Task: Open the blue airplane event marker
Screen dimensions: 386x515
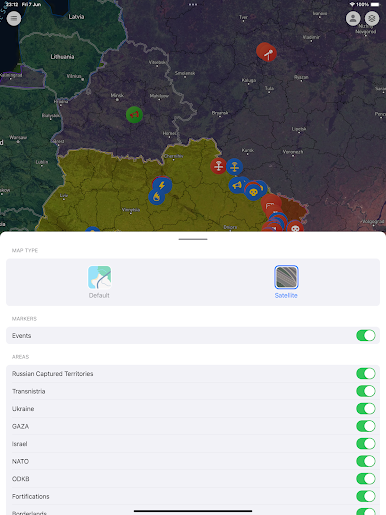Action: pyautogui.click(x=235, y=167)
